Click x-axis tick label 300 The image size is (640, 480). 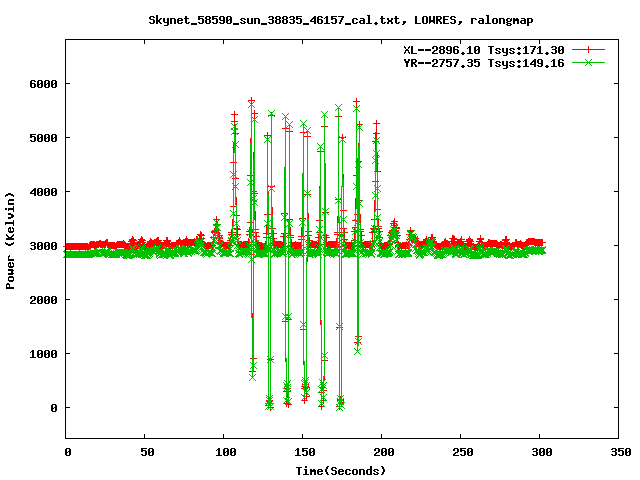coord(542,452)
